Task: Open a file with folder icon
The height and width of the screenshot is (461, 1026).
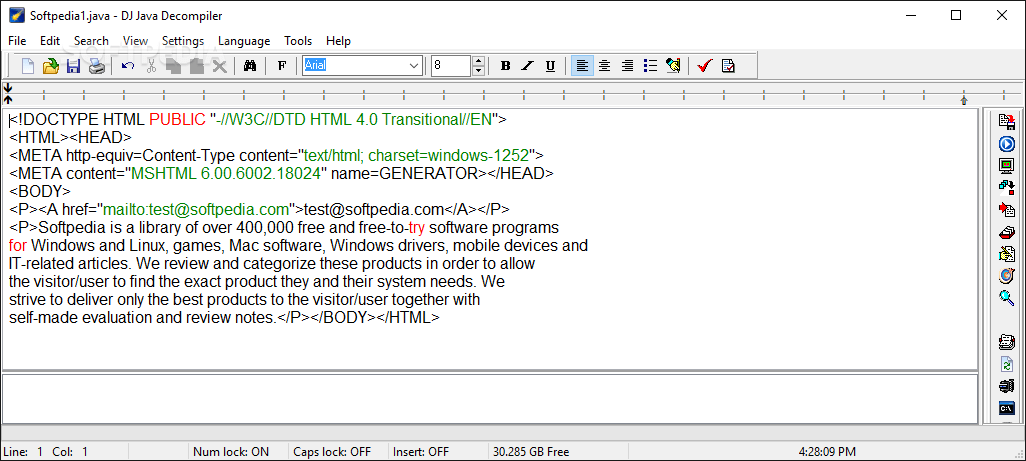Action: point(51,66)
